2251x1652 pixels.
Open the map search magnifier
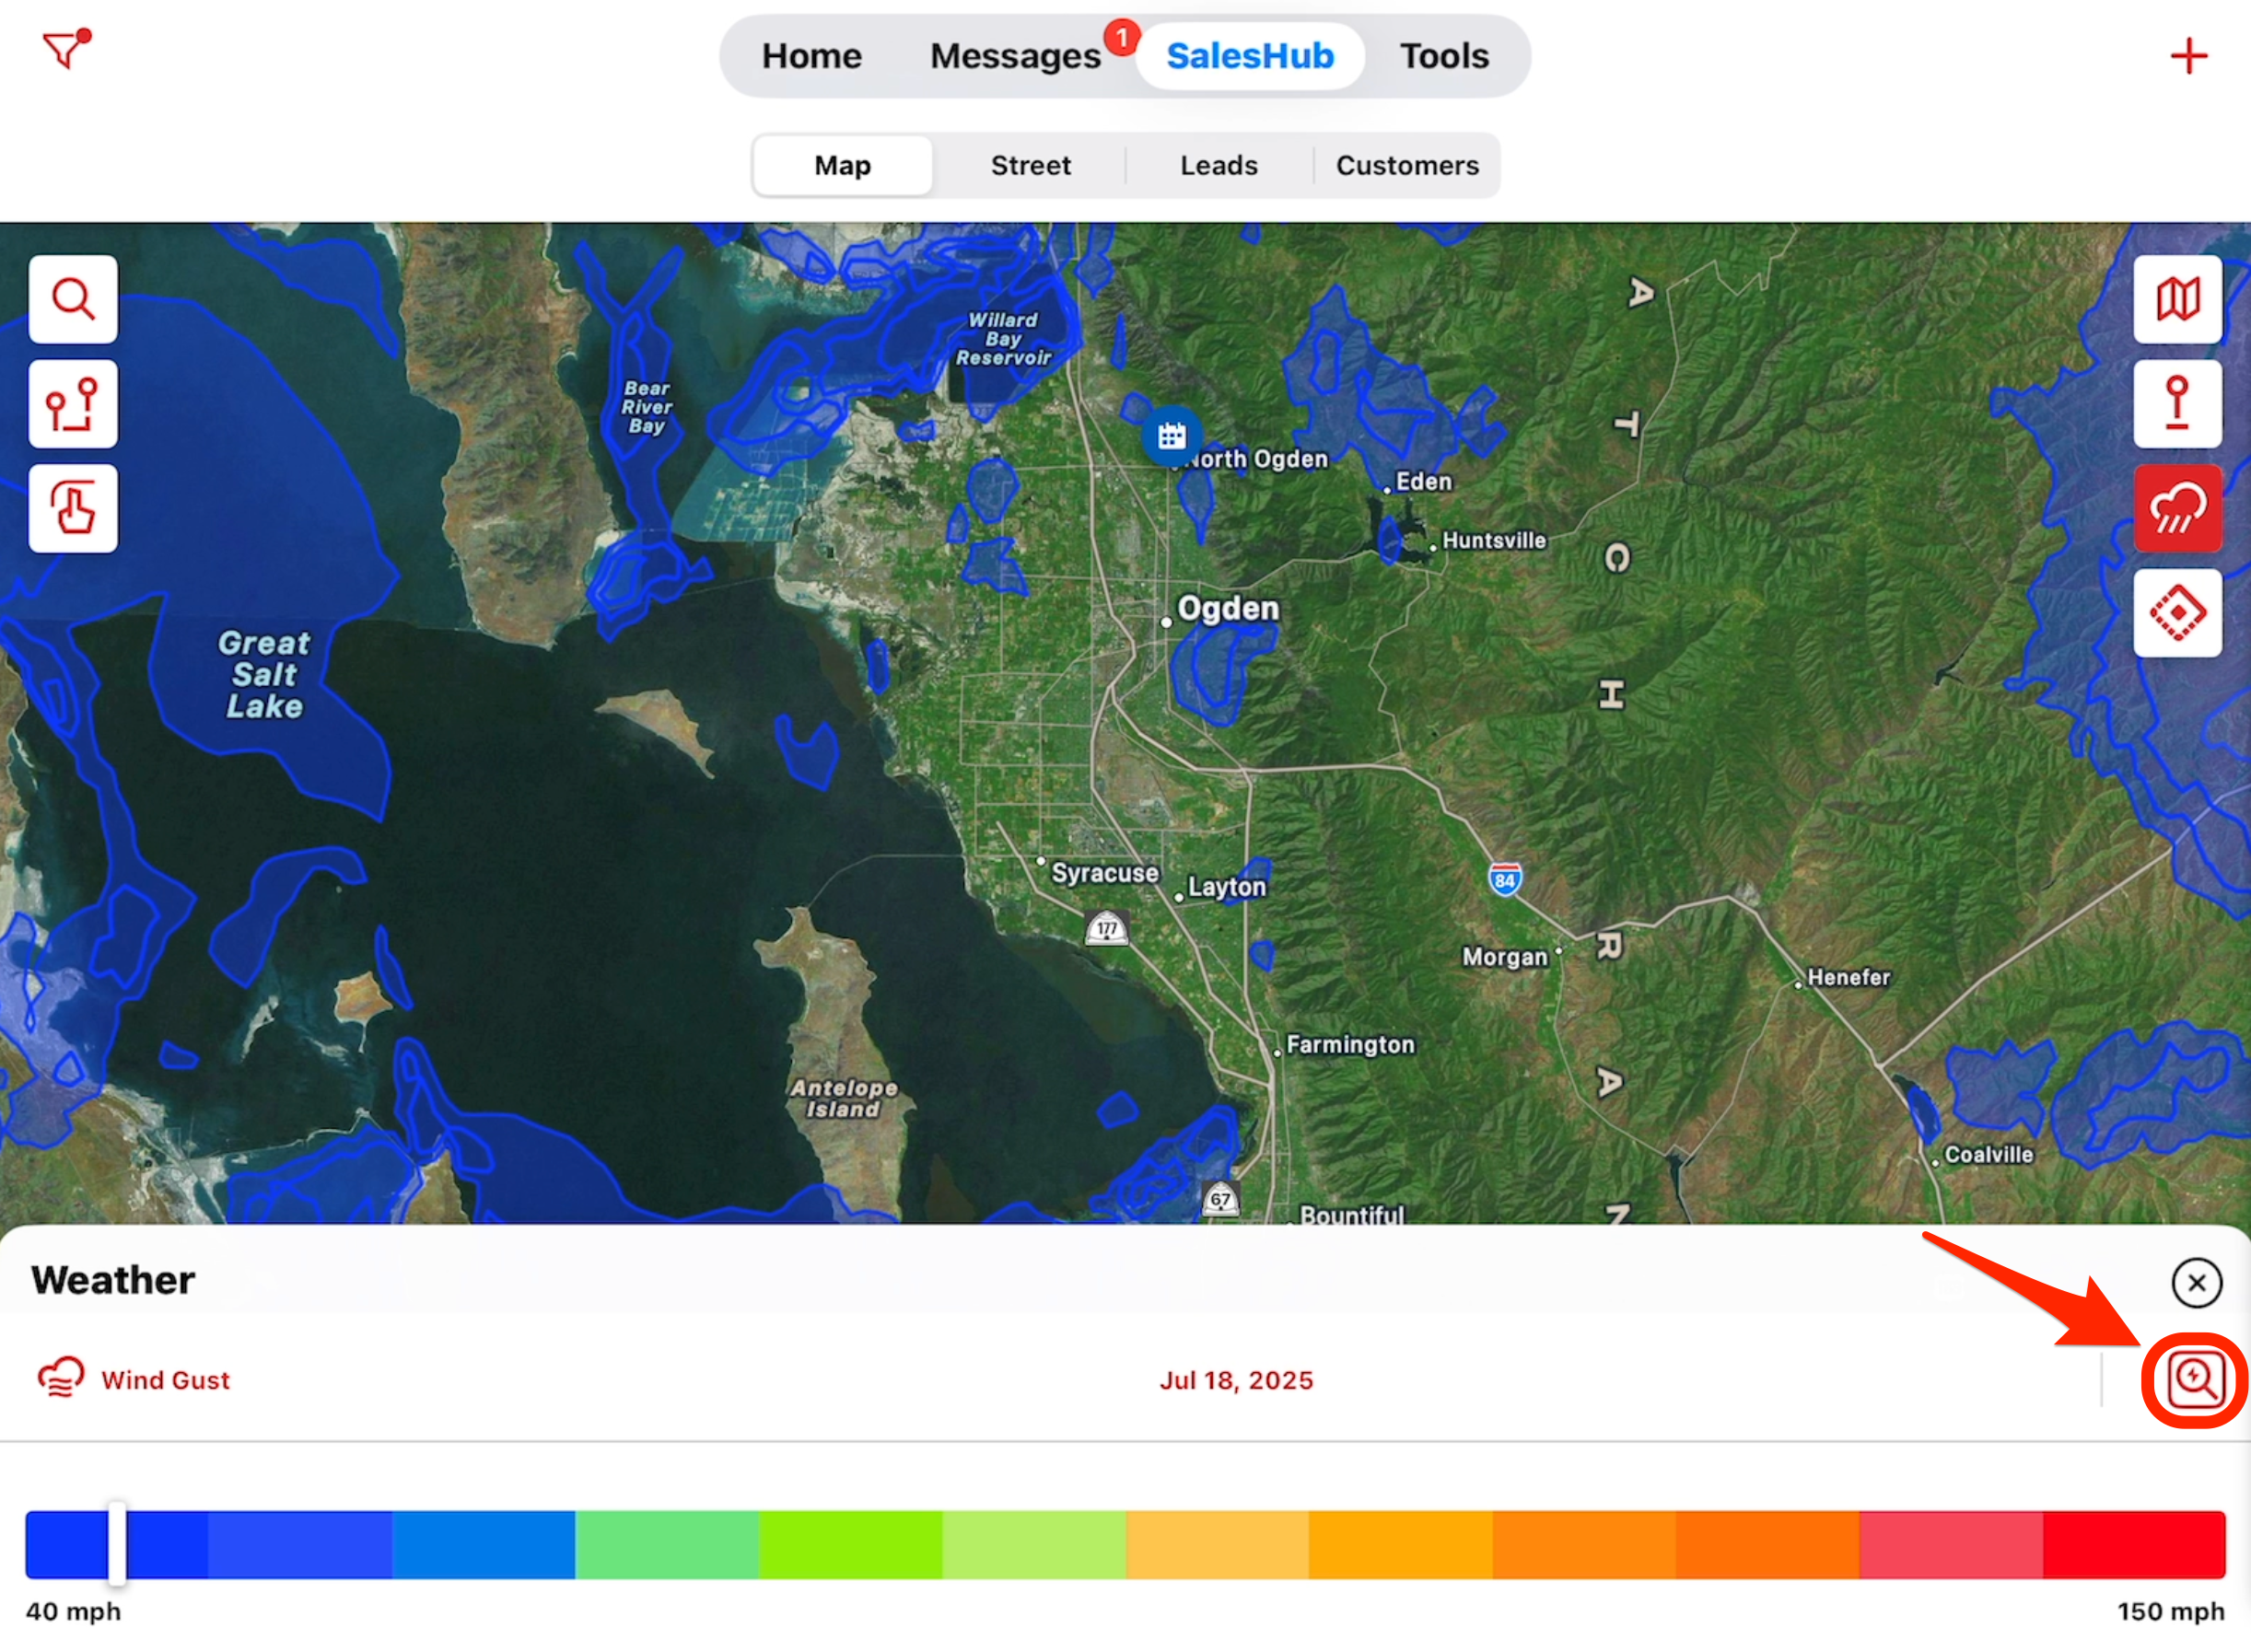(x=73, y=299)
